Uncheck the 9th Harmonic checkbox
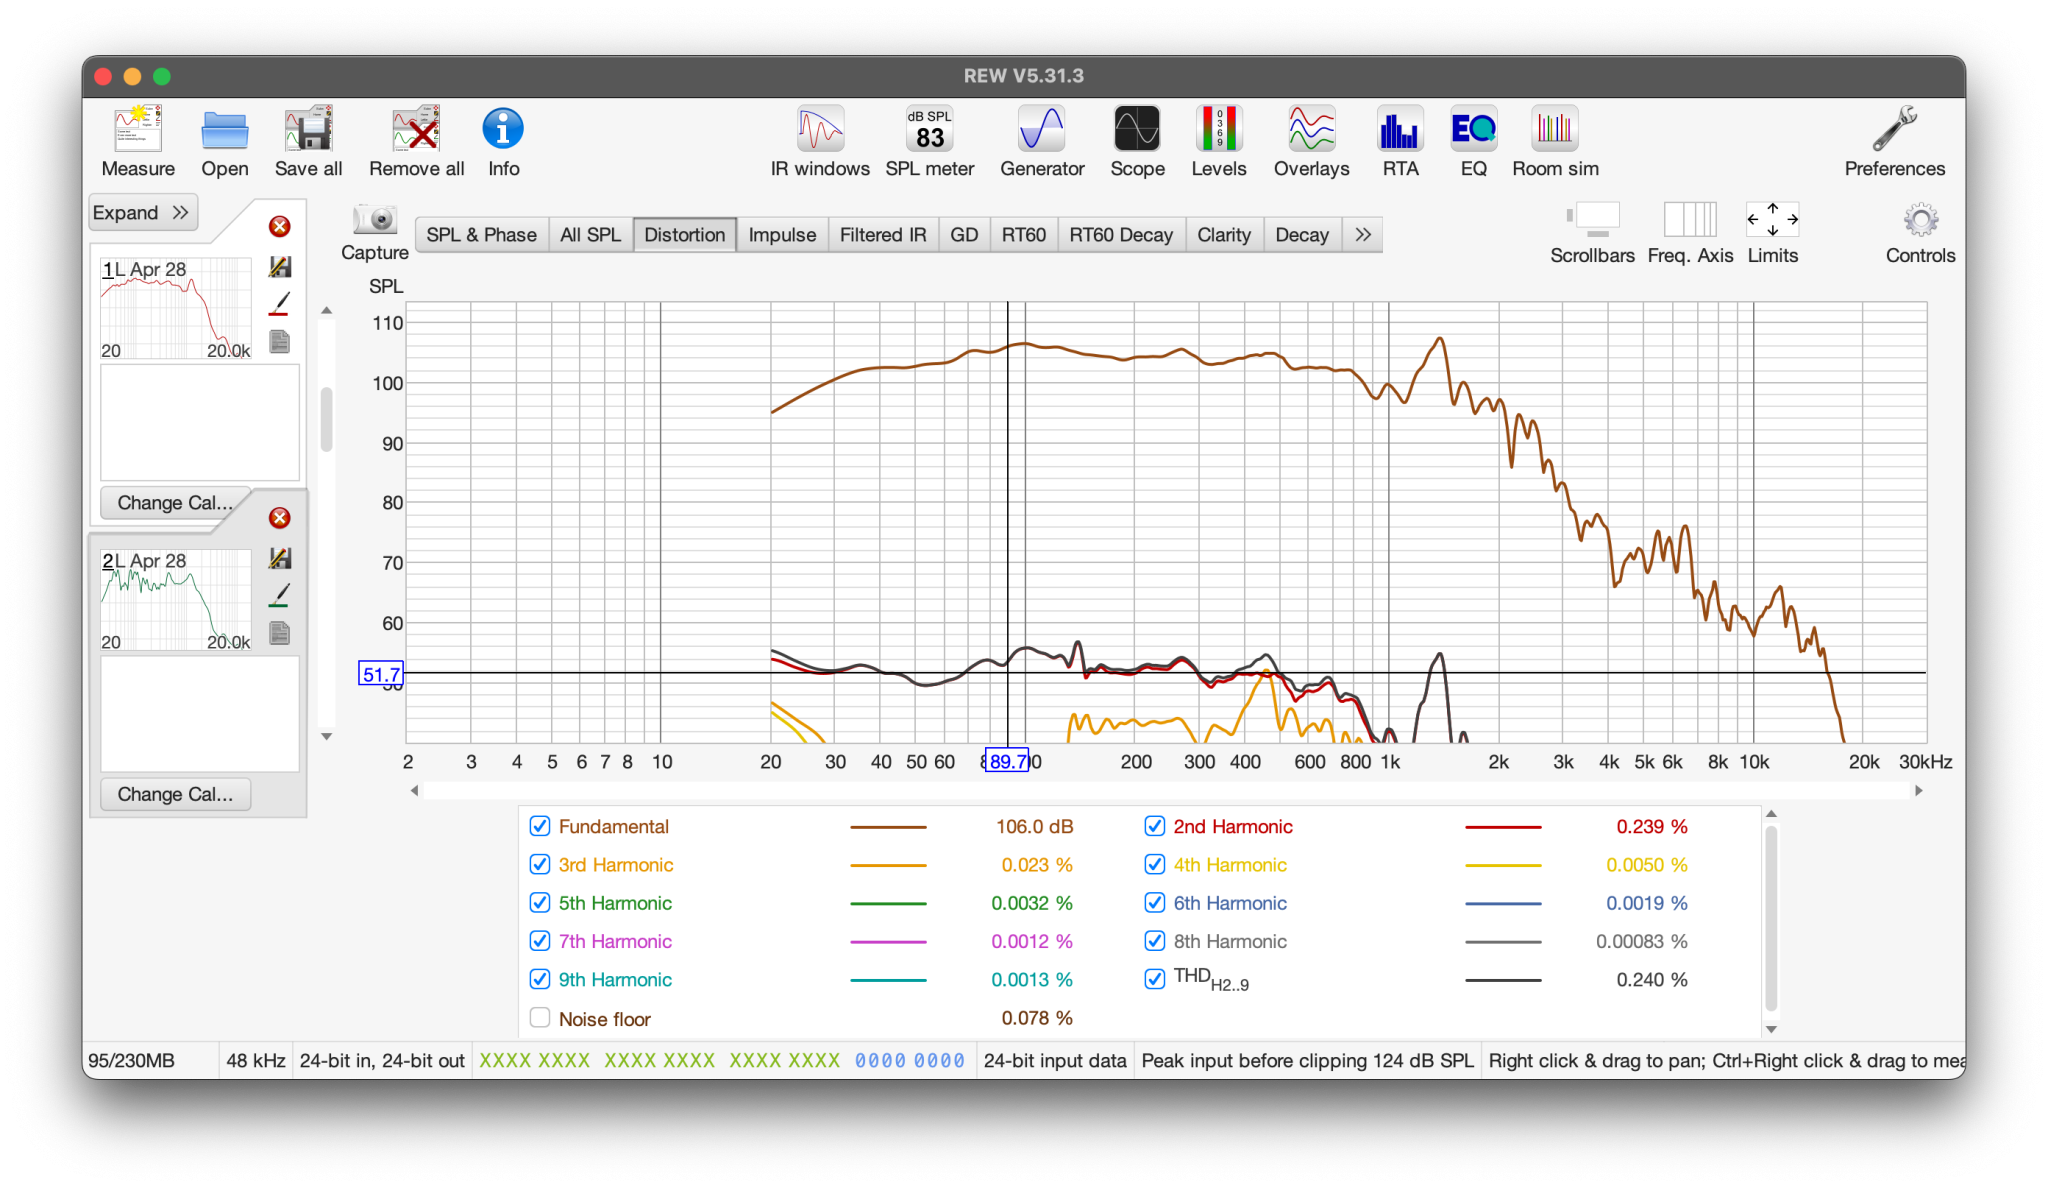 540,979
